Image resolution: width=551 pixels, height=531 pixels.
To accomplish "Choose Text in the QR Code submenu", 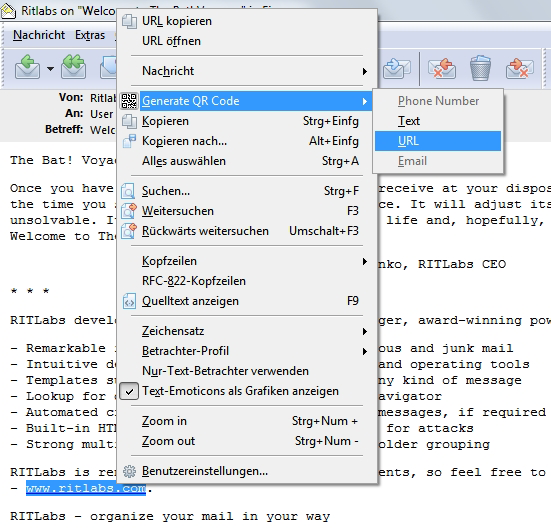I will pyautogui.click(x=438, y=121).
